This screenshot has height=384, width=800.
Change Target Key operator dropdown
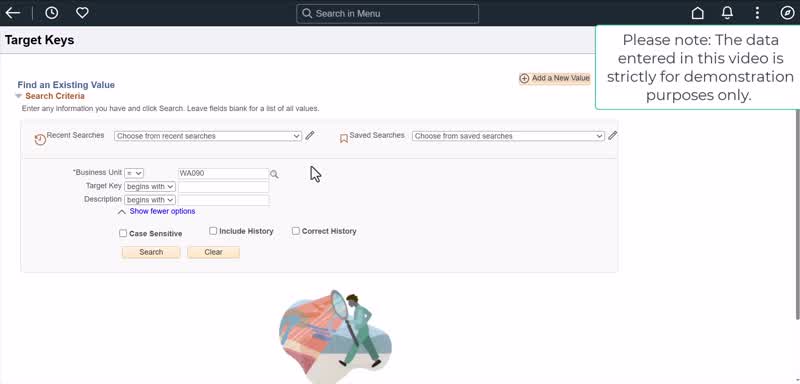click(x=150, y=187)
